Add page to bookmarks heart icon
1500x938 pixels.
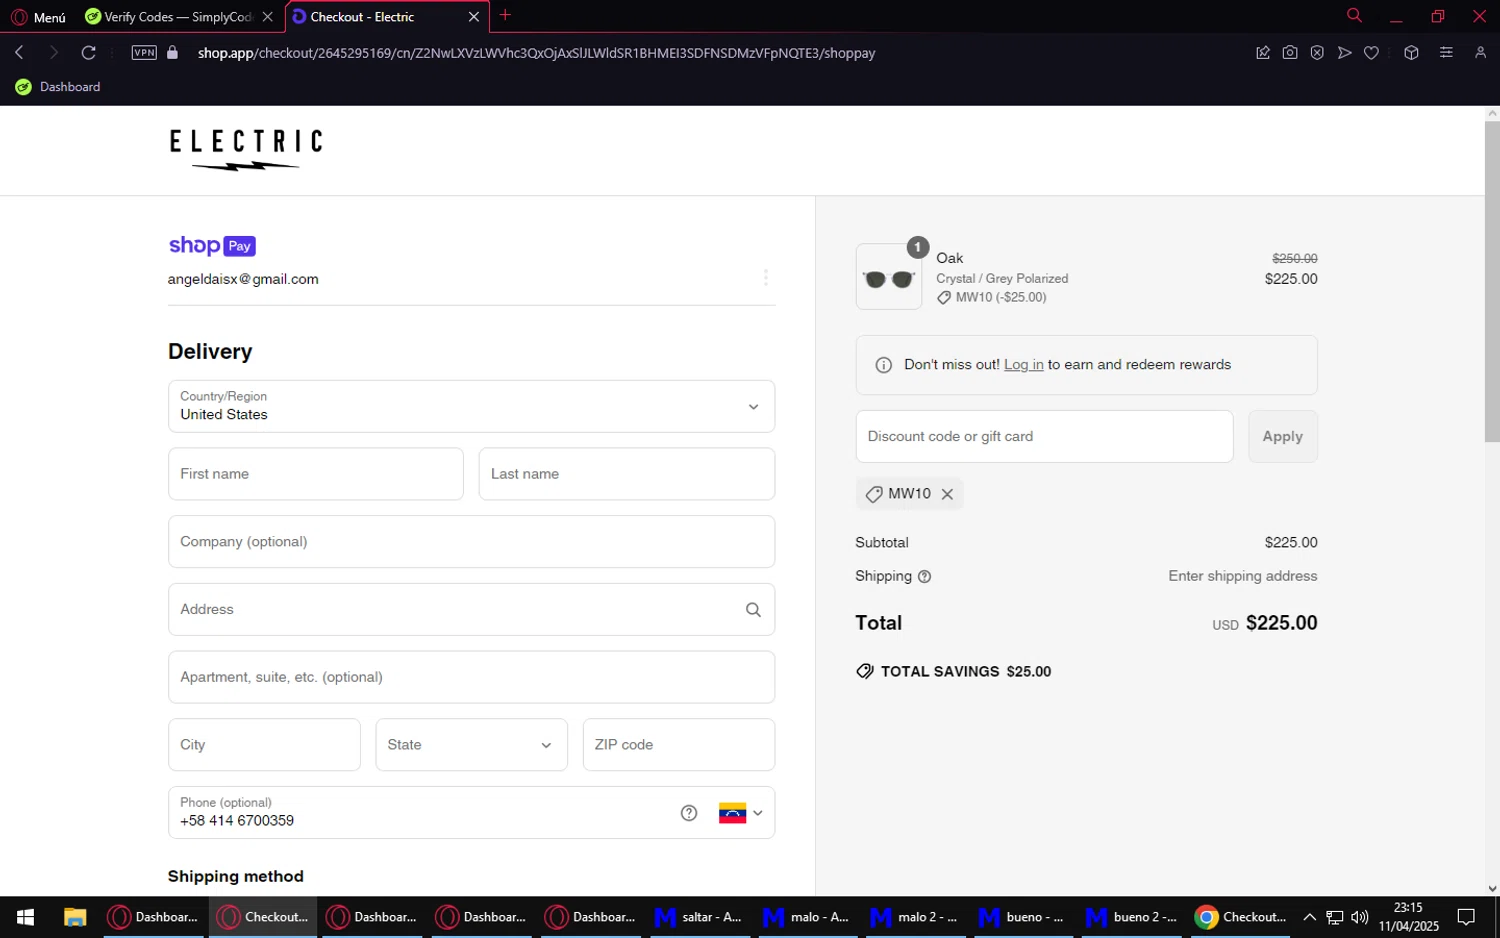(x=1371, y=53)
